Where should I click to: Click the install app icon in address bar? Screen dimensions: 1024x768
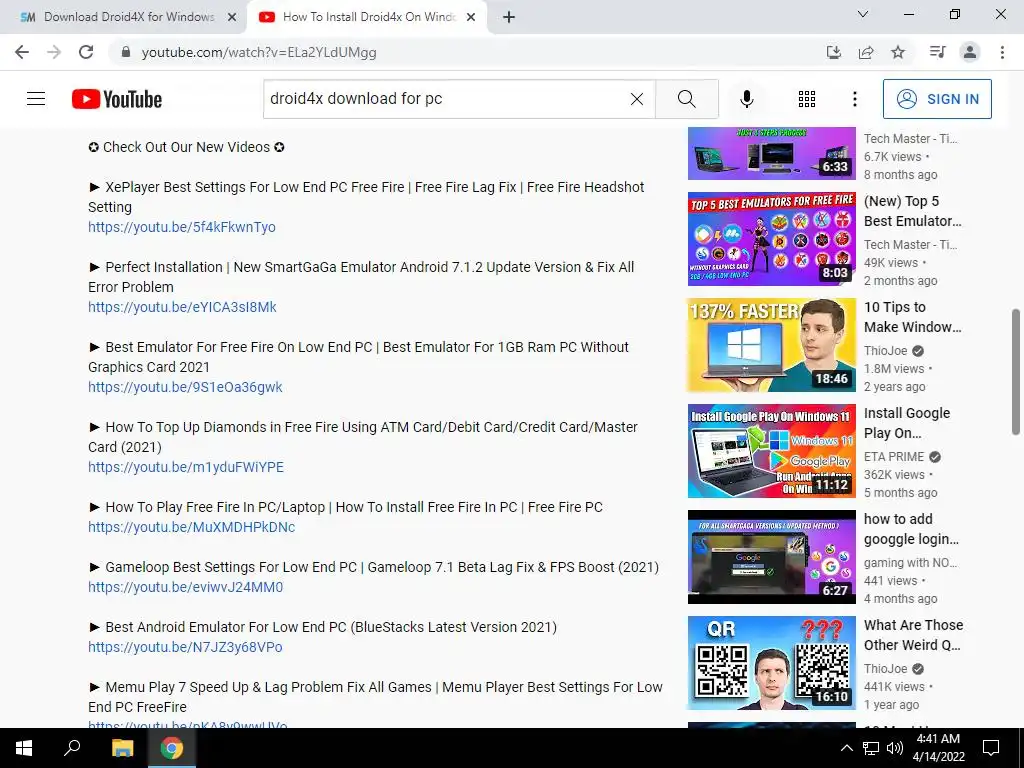(x=834, y=52)
